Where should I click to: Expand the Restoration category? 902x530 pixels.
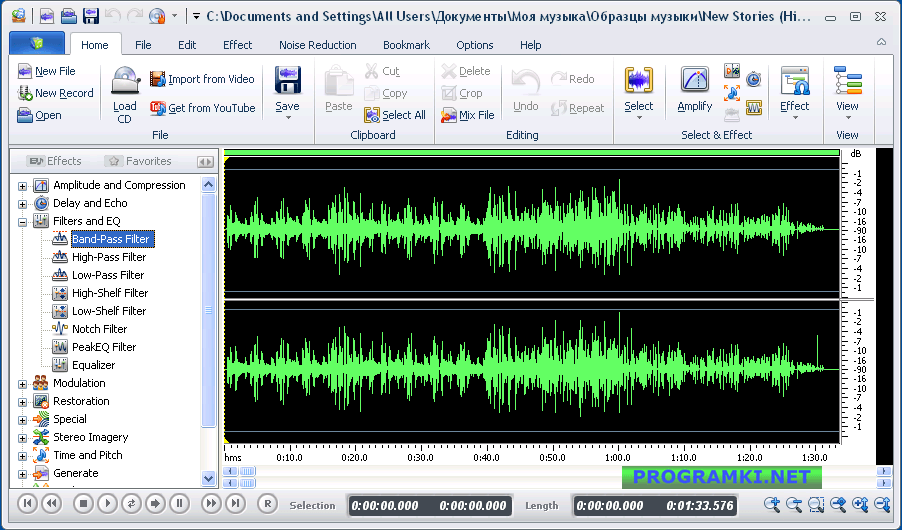[x=22, y=402]
